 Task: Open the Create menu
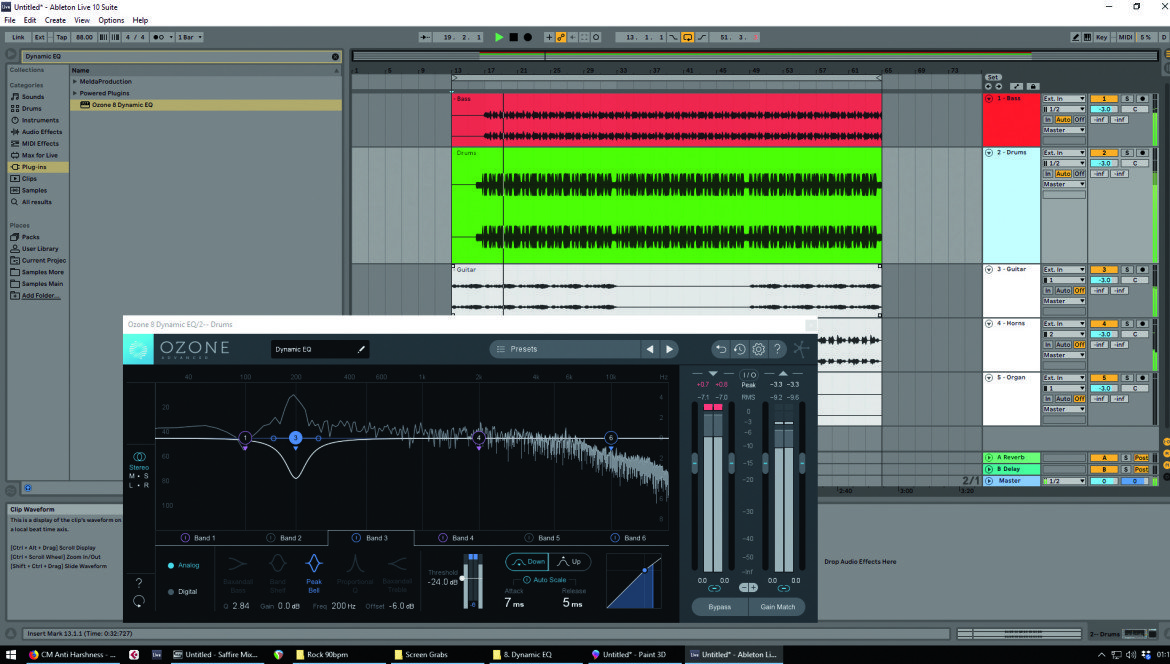point(55,20)
